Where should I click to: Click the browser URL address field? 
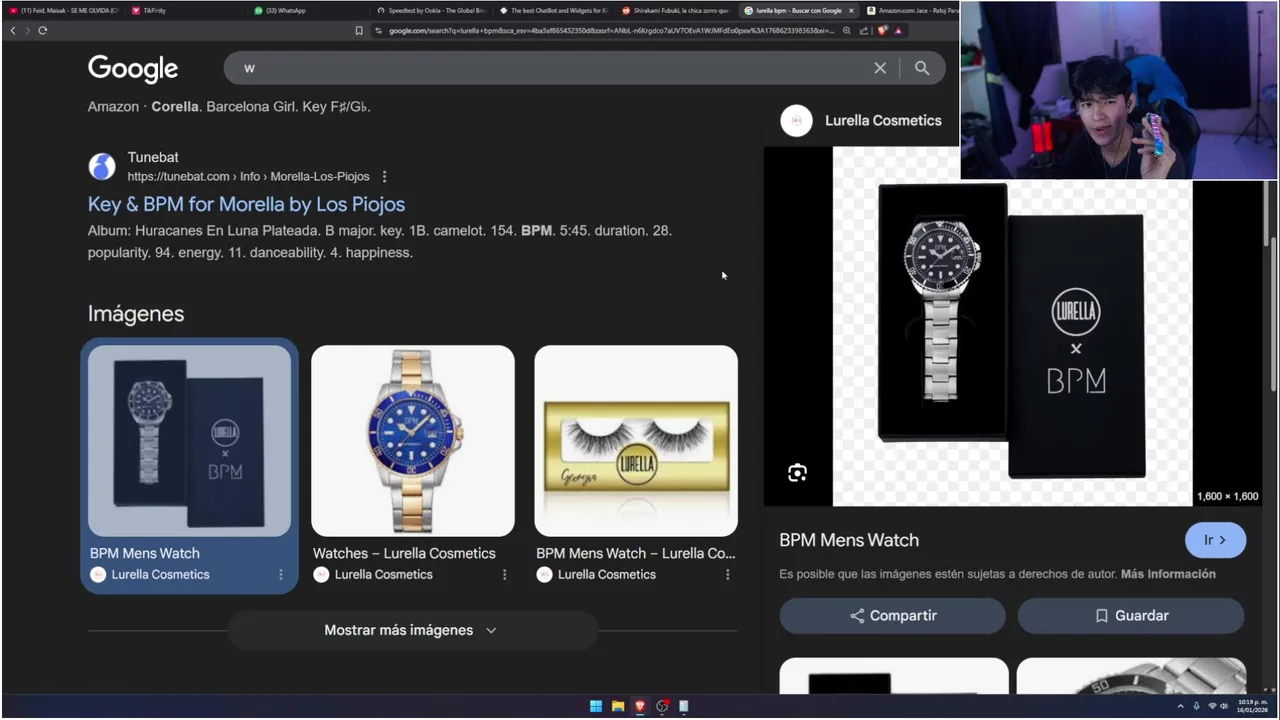coord(610,30)
